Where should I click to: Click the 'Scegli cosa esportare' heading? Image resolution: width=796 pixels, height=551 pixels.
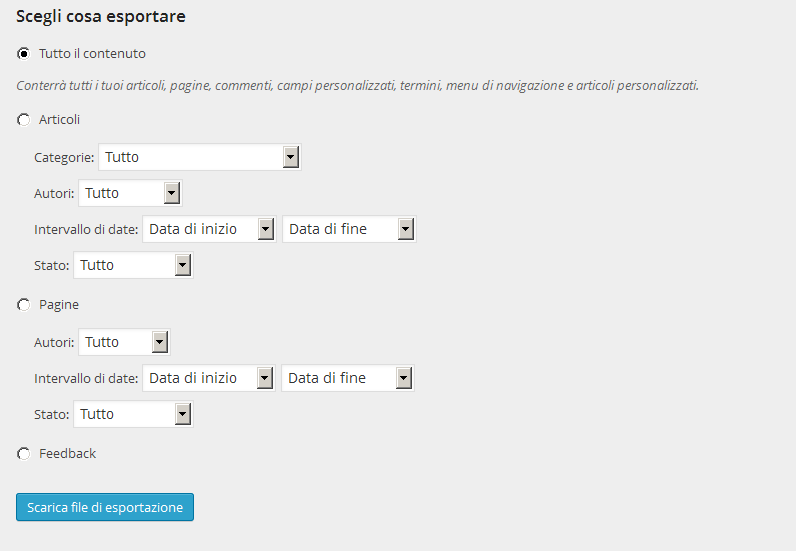pyautogui.click(x=101, y=17)
